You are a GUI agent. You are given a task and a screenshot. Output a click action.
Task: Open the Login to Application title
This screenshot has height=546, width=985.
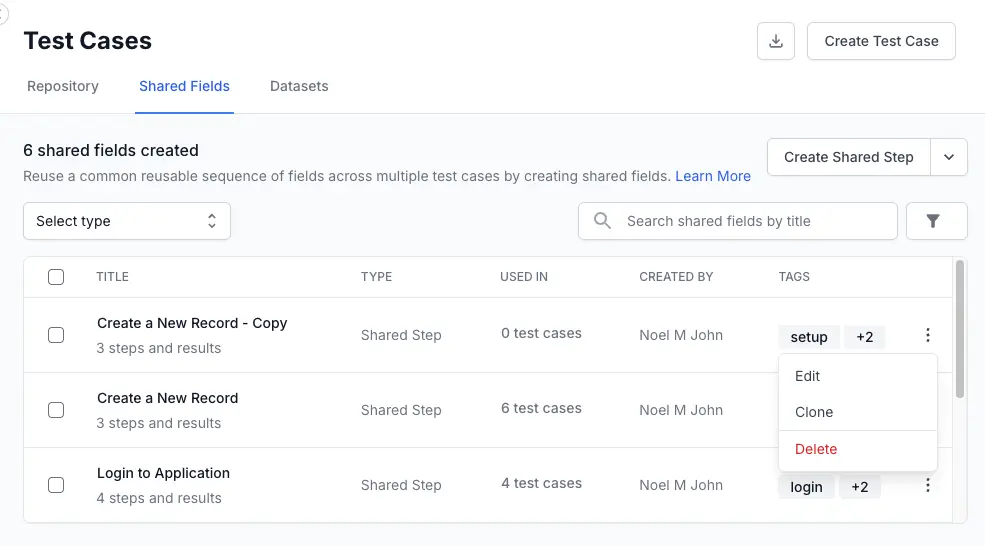[163, 473]
